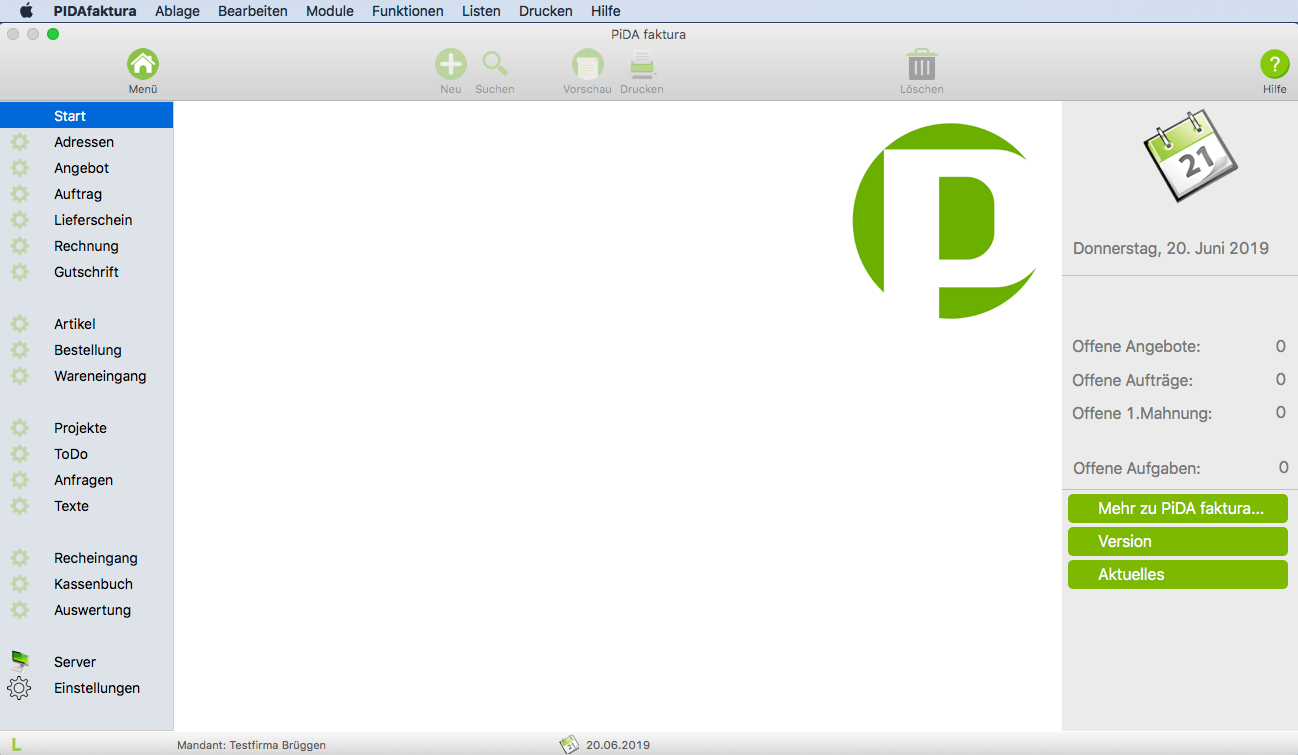The image size is (1298, 755).
Task: Click the gear icon beside Auswertung
Action: tap(19, 610)
